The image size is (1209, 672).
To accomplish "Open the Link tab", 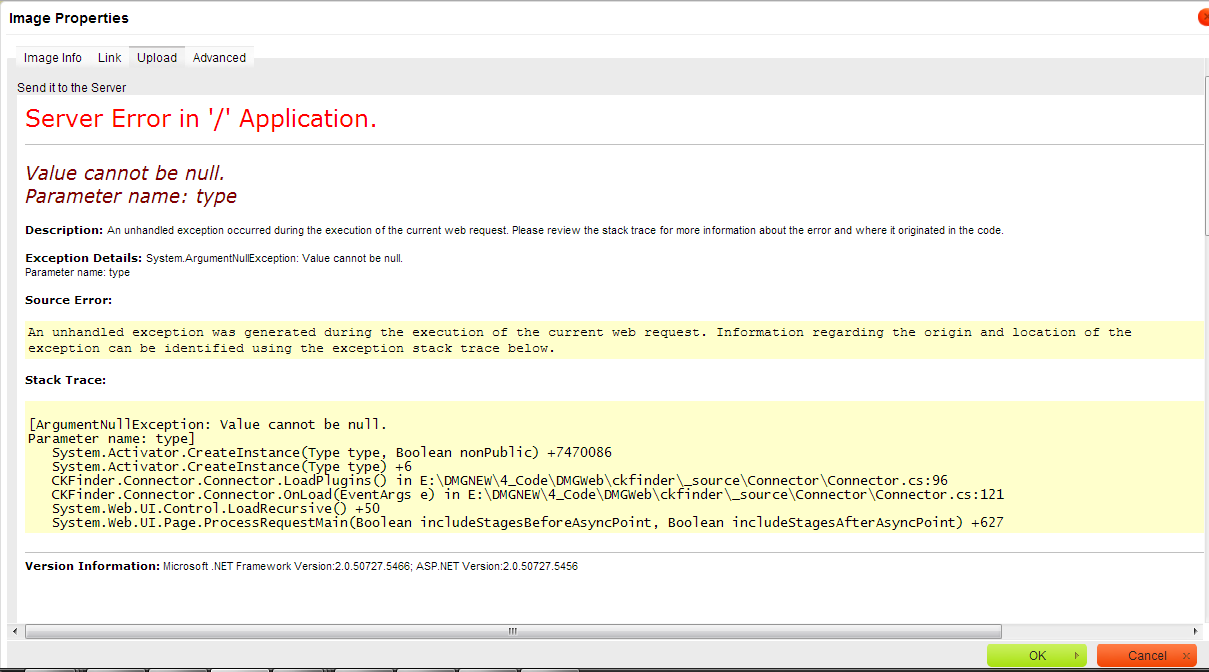I will [x=109, y=57].
